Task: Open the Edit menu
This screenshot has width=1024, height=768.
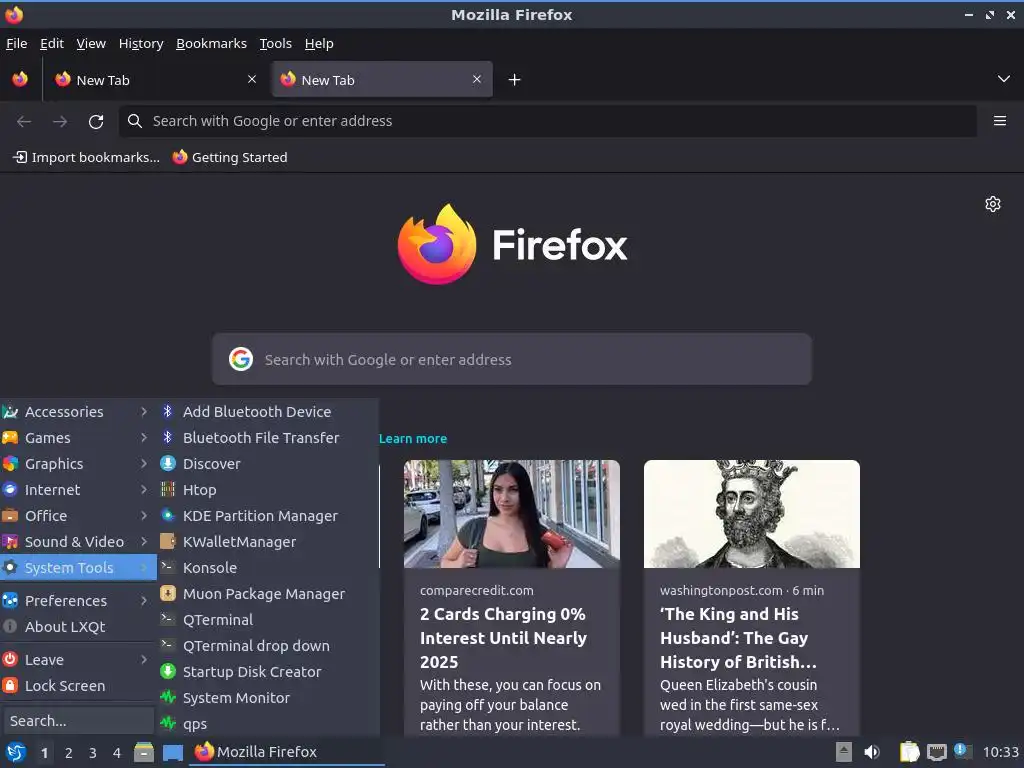Action: (x=52, y=44)
